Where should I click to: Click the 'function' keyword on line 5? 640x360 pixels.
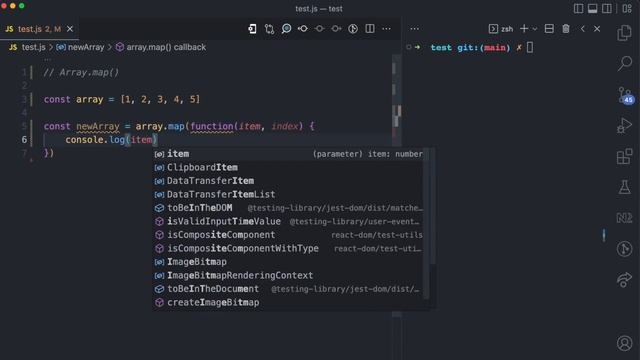point(212,126)
